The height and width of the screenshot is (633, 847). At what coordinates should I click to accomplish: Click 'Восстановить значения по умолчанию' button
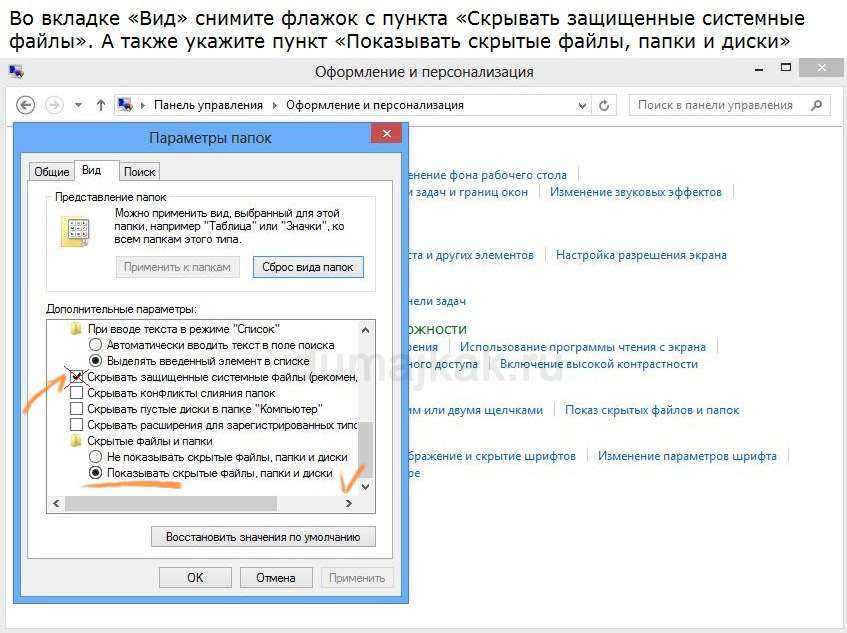[263, 537]
